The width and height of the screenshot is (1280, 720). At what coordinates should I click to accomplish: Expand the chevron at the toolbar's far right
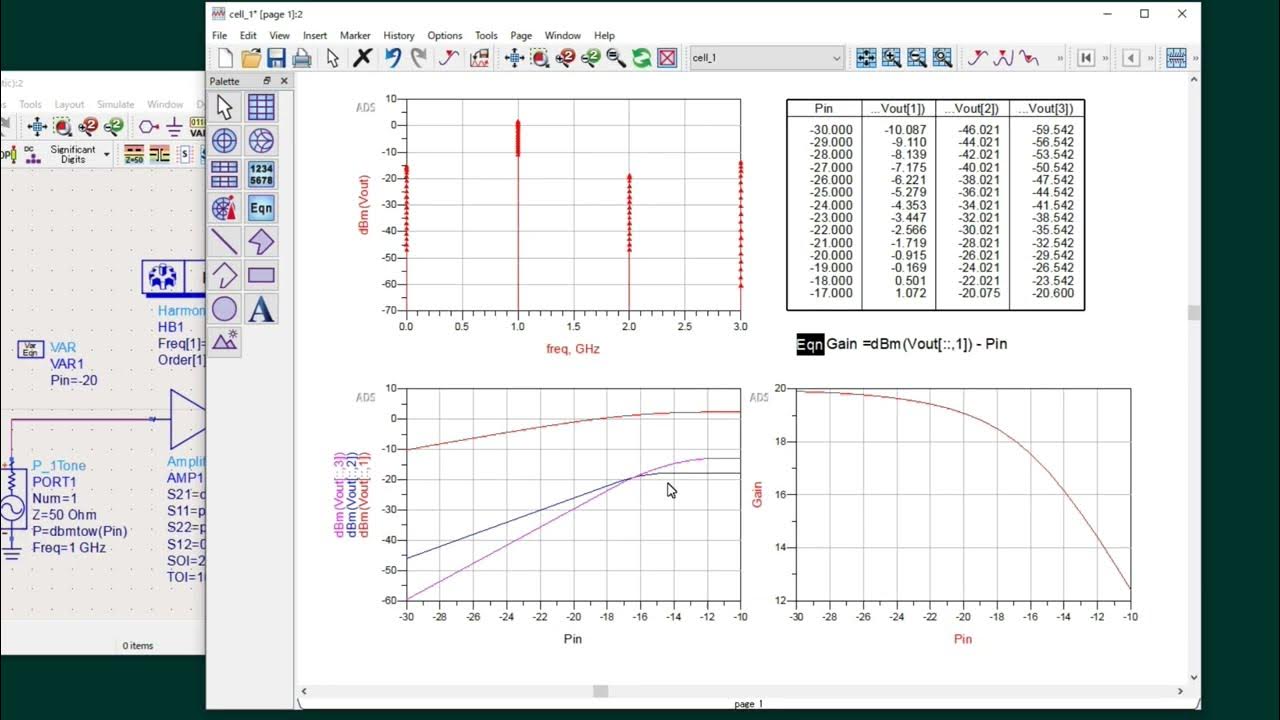pos(1195,58)
